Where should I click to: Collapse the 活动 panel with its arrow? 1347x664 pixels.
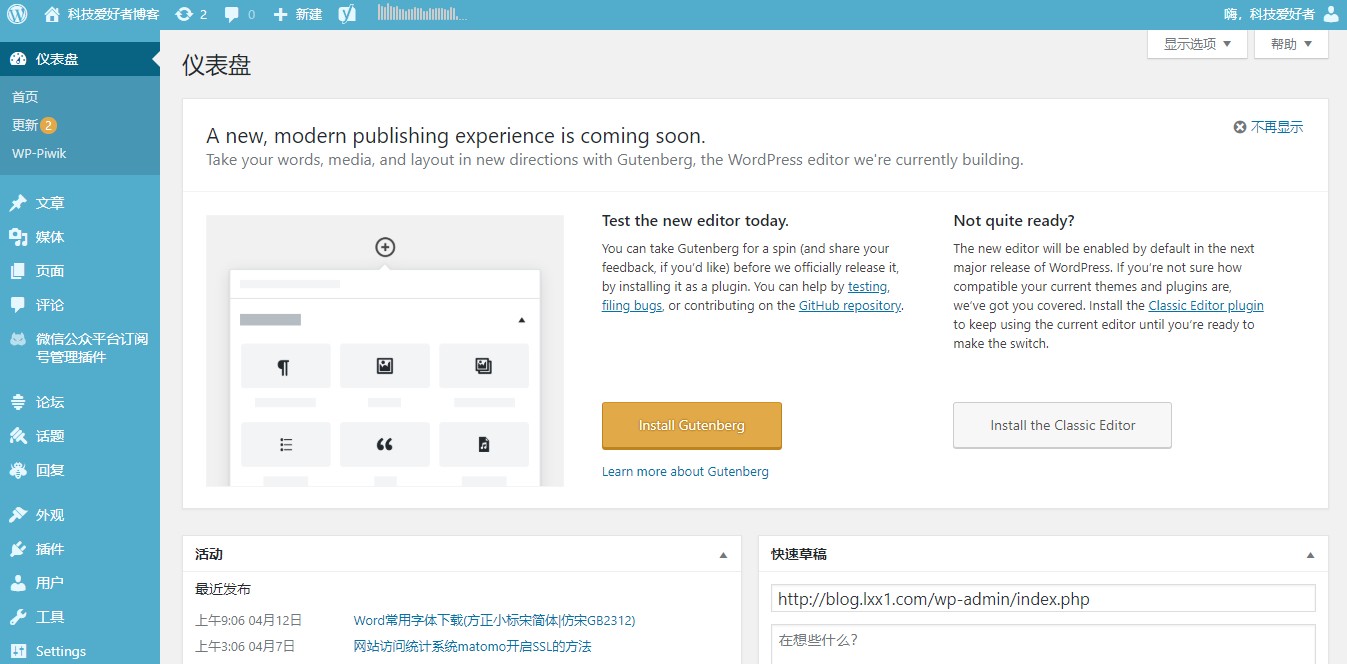tap(724, 555)
